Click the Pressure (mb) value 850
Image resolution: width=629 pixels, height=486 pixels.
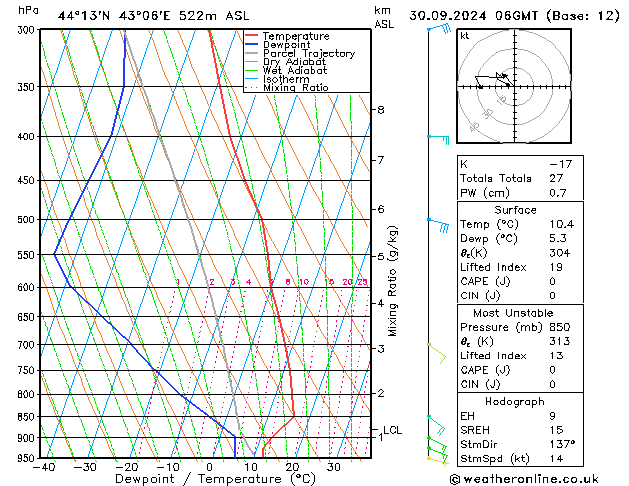click(x=560, y=327)
